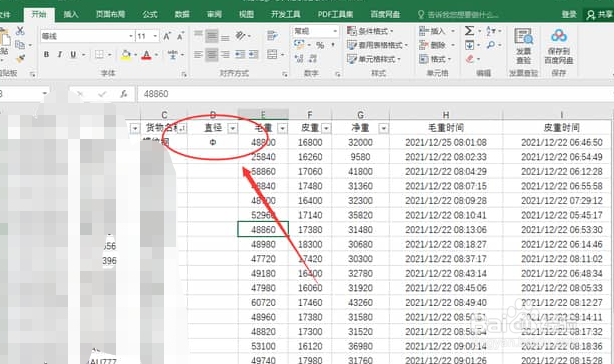Open the font size dropdown showing 11
This screenshot has width=614, height=364.
point(155,36)
